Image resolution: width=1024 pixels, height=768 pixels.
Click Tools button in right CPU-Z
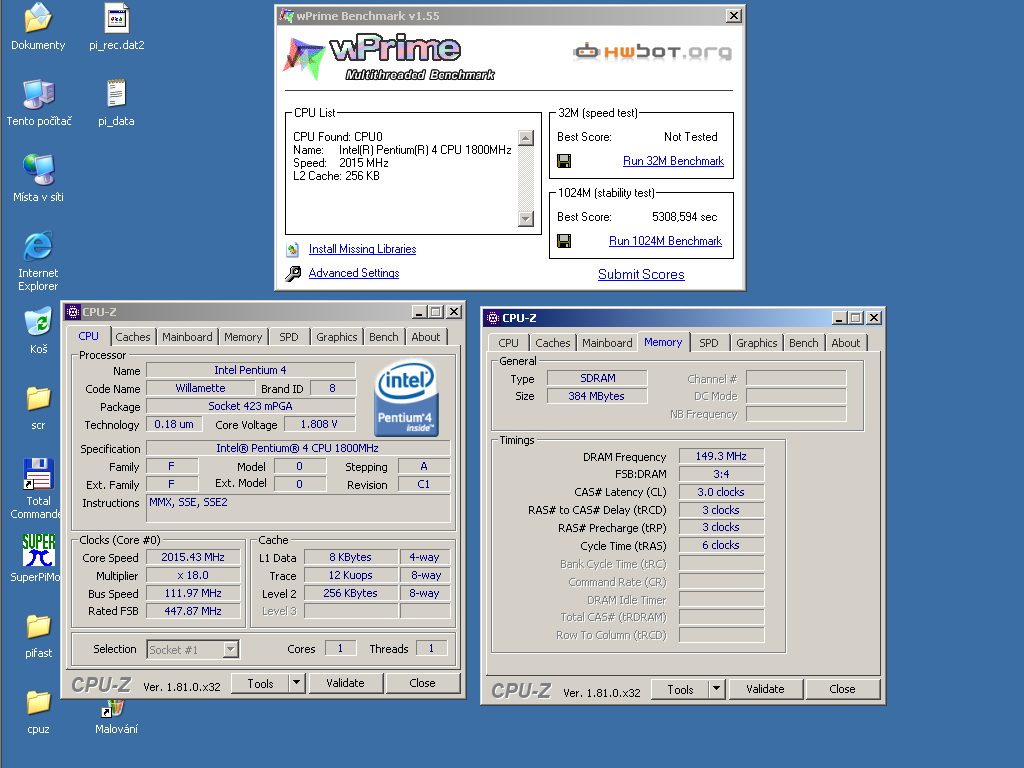tap(680, 689)
